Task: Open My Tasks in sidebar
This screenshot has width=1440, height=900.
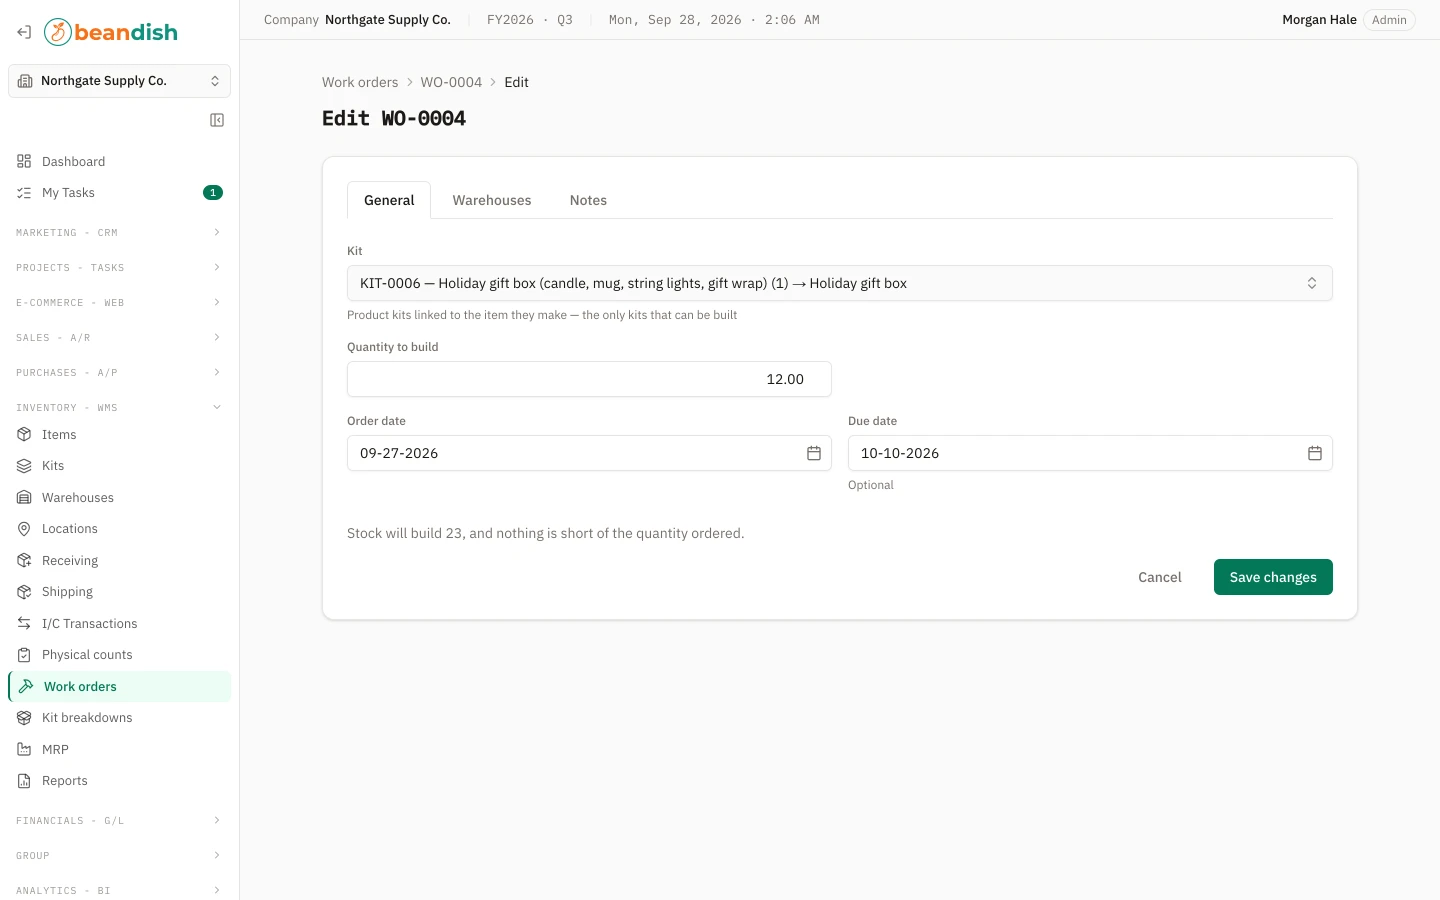Action: (119, 193)
